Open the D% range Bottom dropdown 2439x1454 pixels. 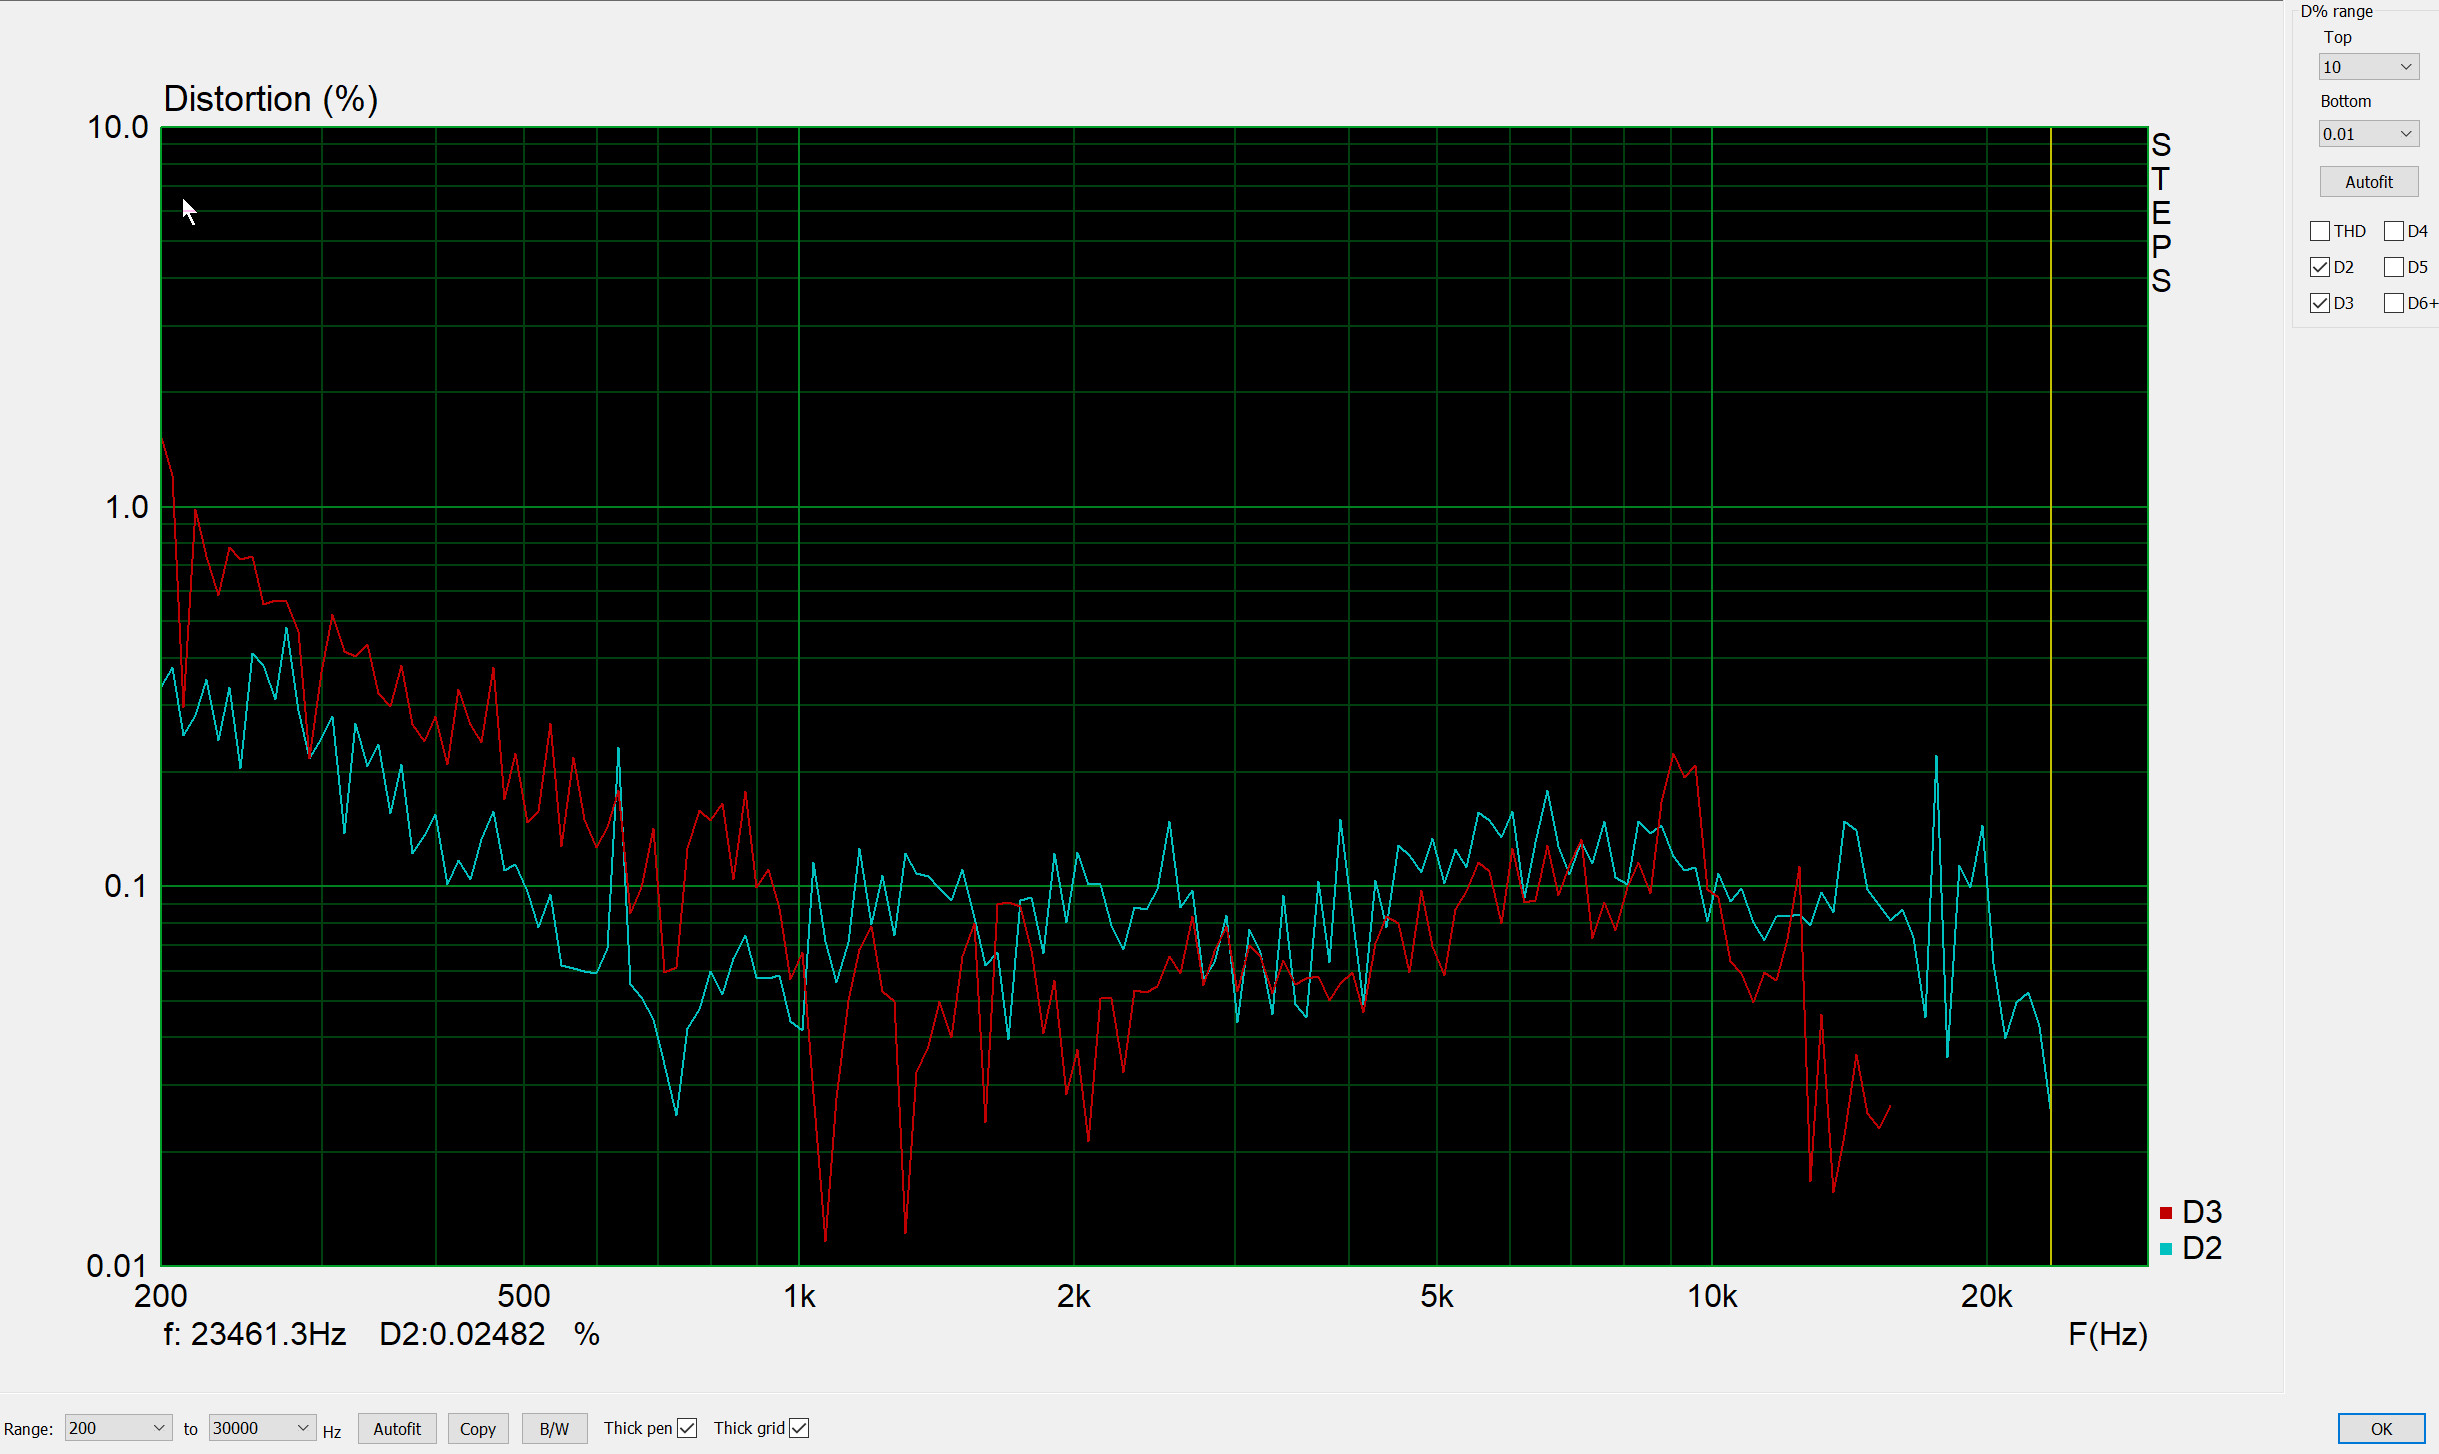[2368, 134]
